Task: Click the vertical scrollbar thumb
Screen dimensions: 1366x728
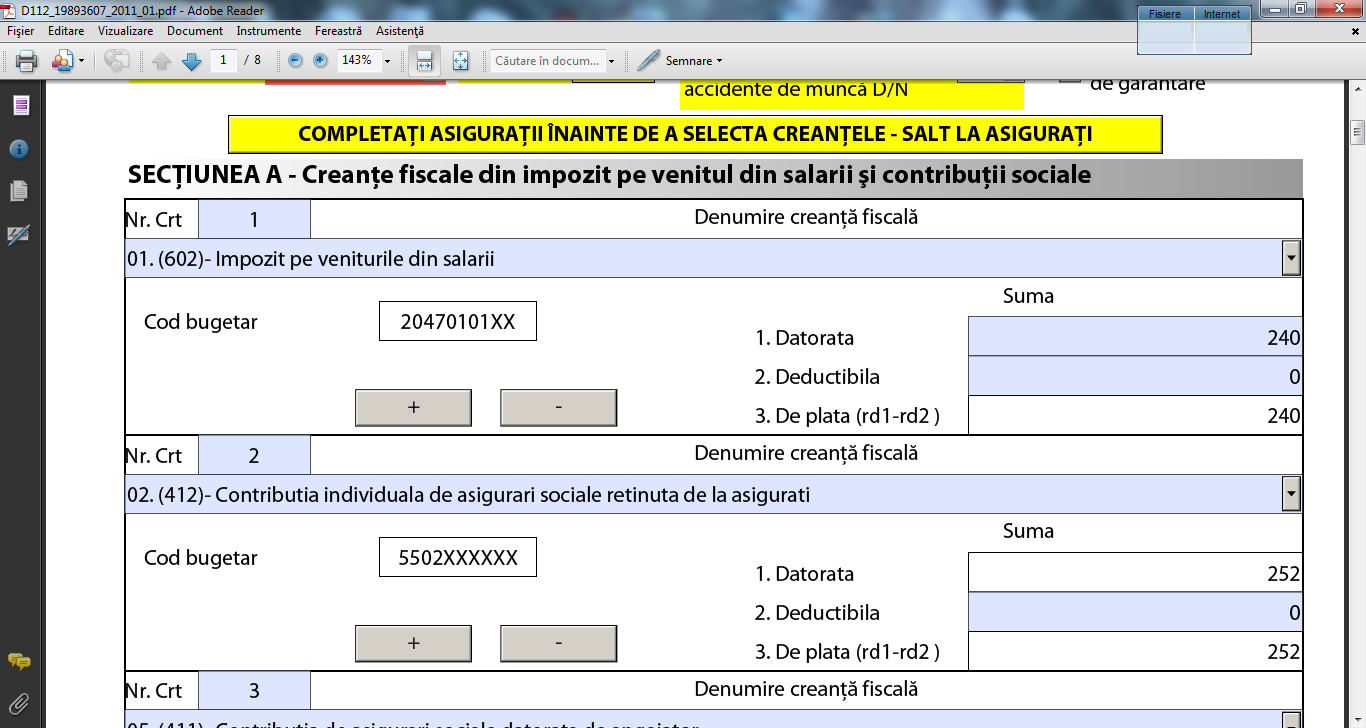Action: point(1357,131)
